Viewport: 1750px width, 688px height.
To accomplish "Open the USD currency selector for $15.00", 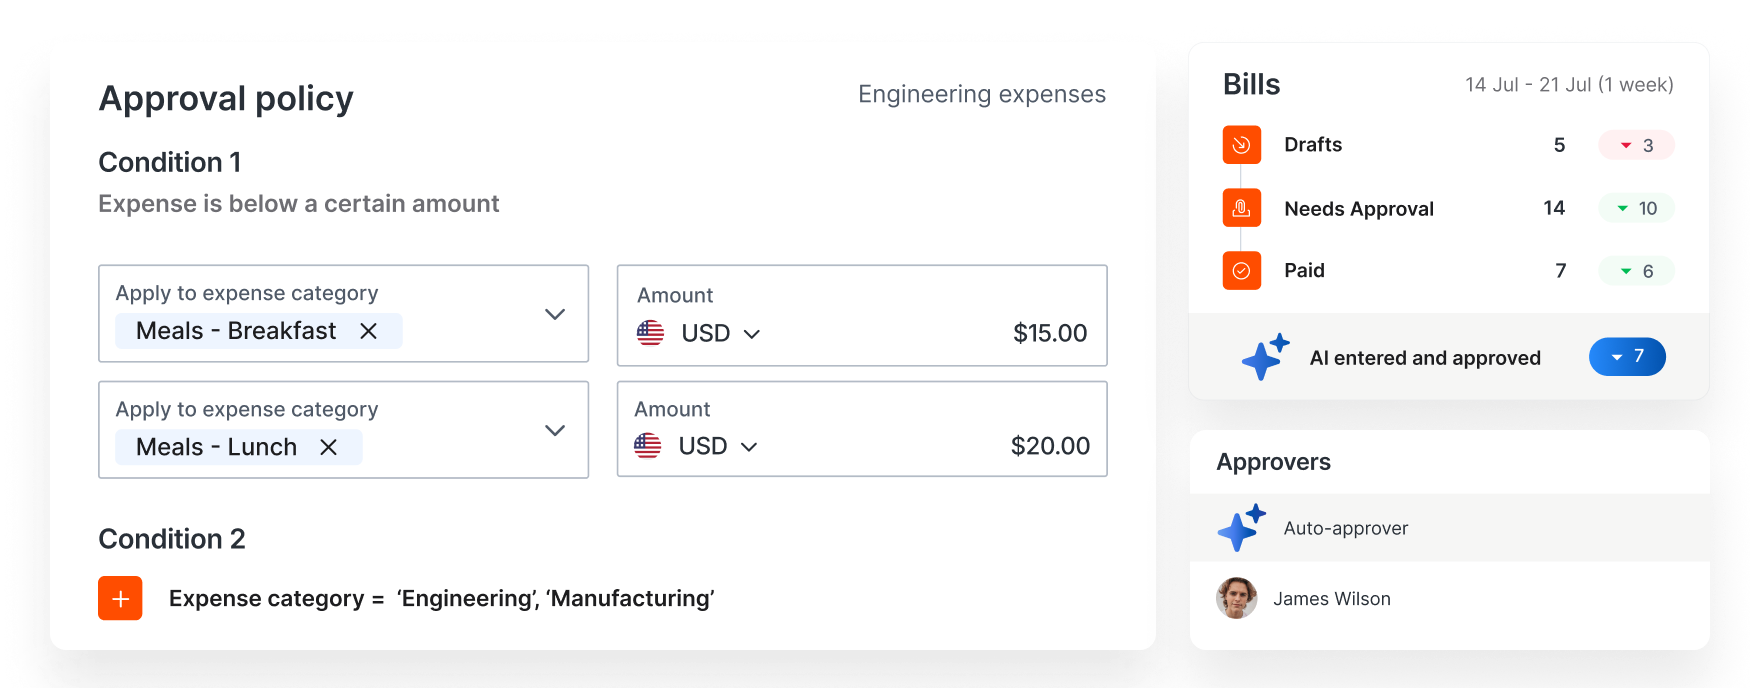I will pyautogui.click(x=720, y=333).
